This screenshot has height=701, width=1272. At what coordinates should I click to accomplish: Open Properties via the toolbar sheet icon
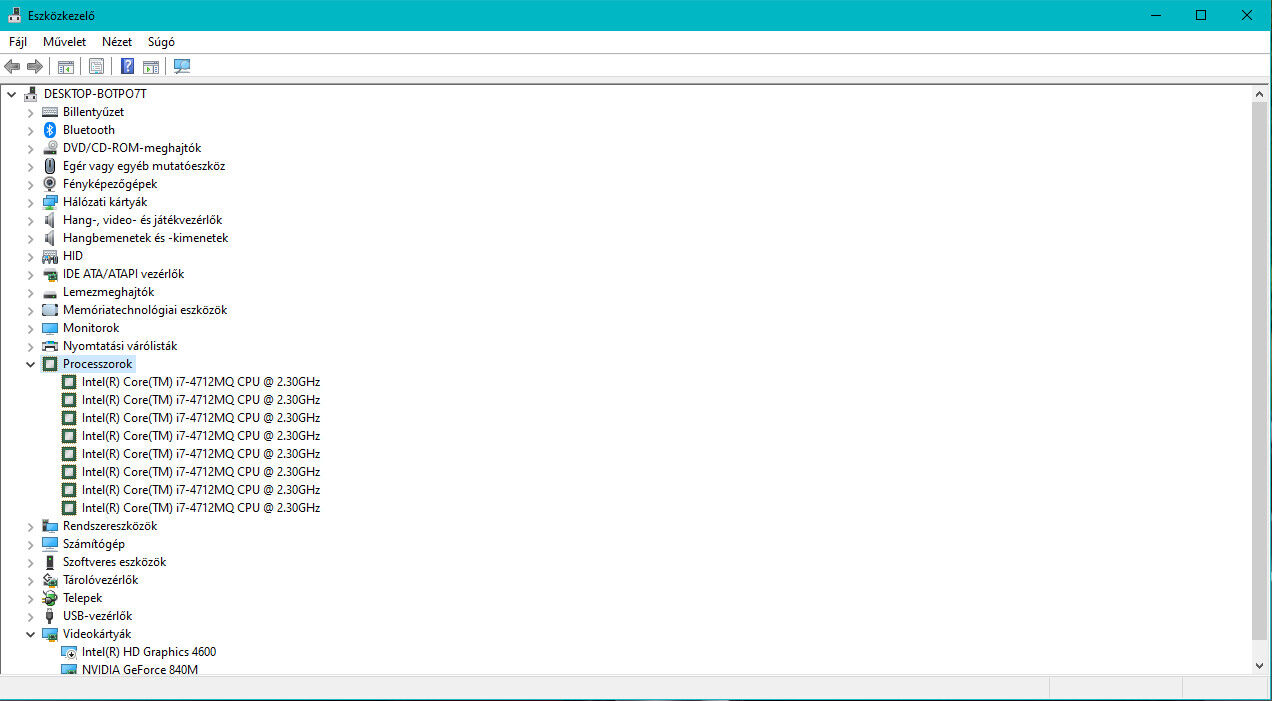click(x=96, y=67)
